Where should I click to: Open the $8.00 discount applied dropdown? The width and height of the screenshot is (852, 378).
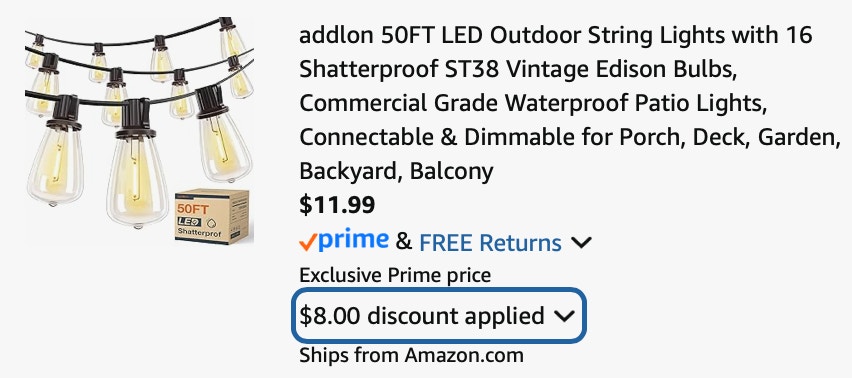click(438, 316)
